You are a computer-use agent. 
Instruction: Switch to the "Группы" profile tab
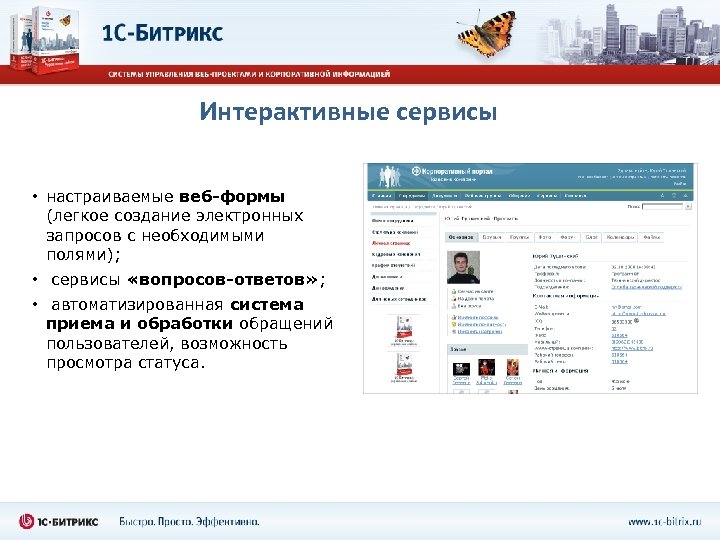(519, 237)
